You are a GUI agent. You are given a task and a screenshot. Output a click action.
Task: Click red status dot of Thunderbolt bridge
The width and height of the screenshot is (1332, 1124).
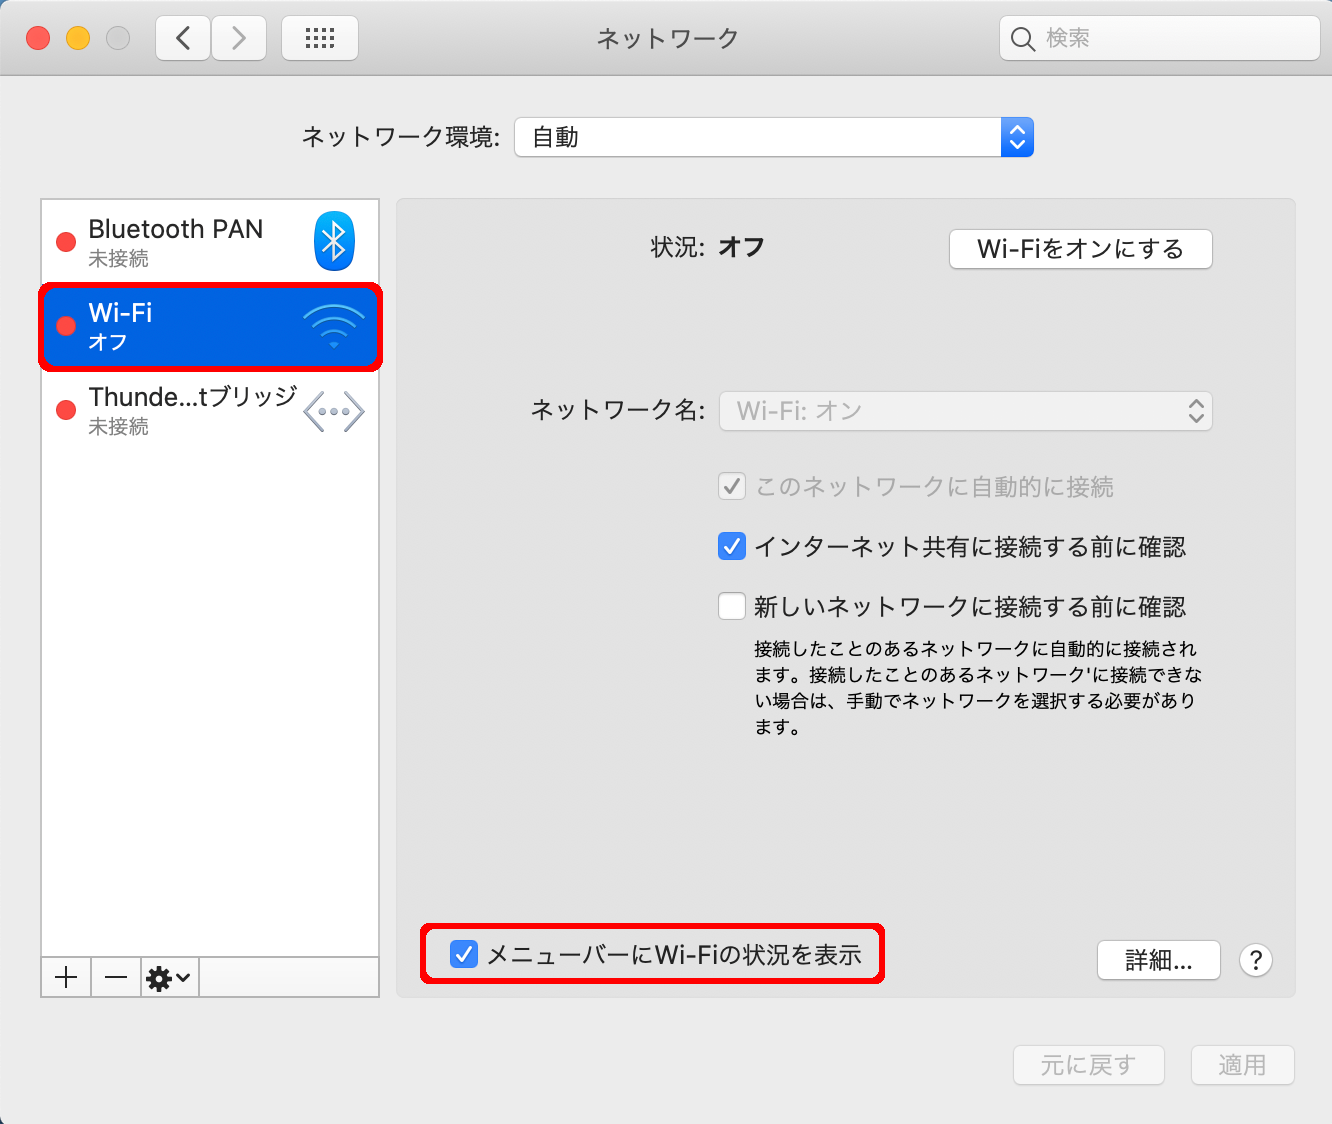tap(66, 410)
